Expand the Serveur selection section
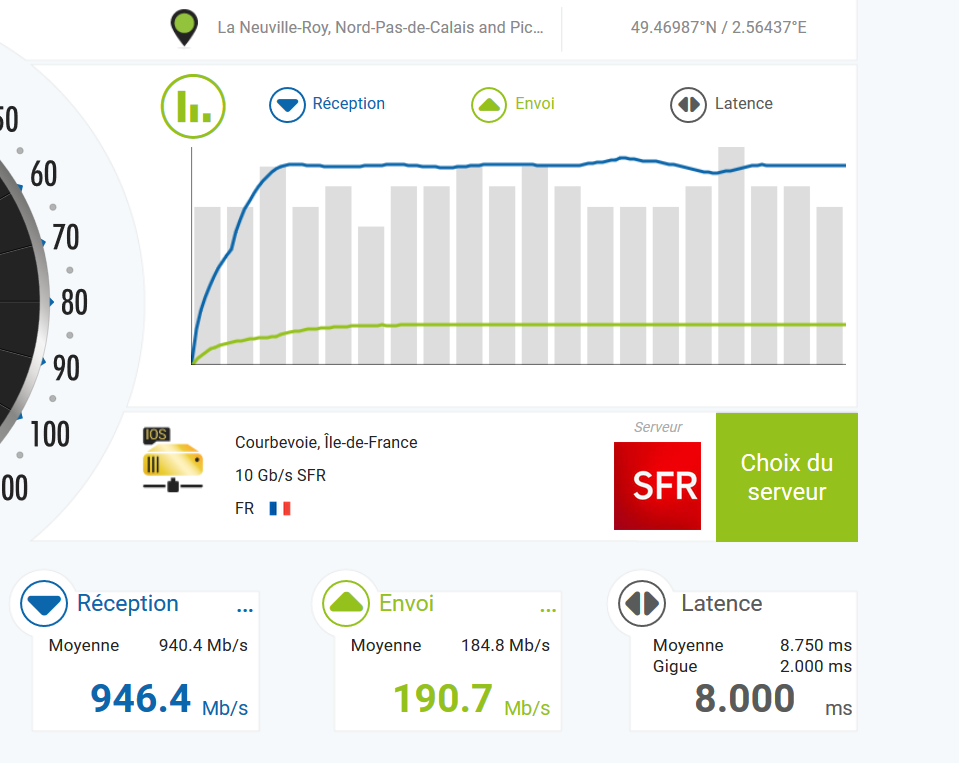 coord(786,477)
